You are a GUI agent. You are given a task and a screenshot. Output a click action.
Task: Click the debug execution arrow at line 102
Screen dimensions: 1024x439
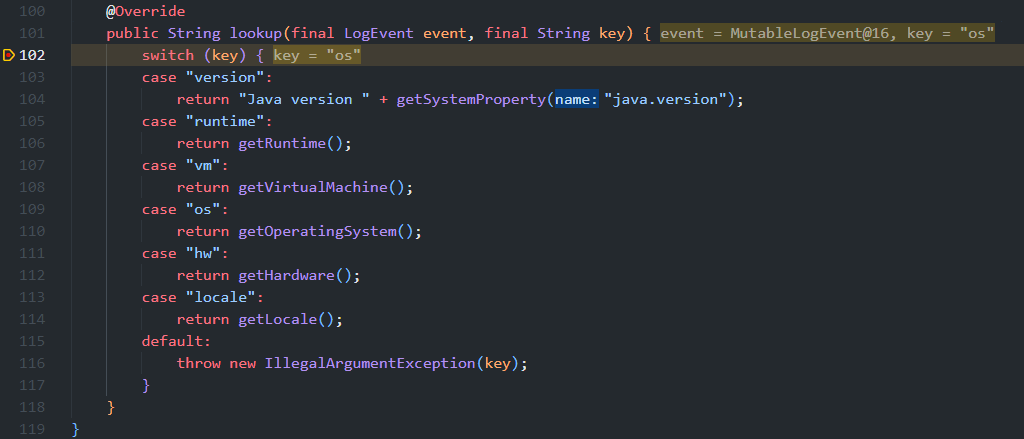(x=9, y=55)
